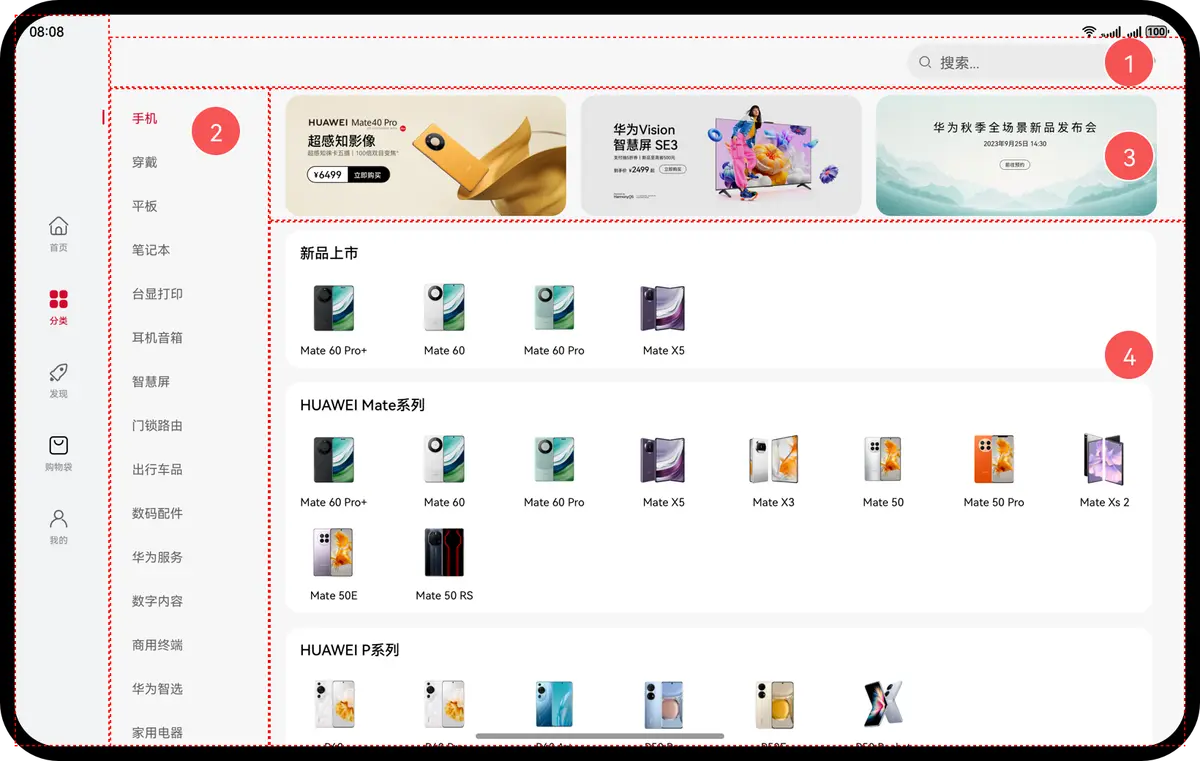Open Mate 60 Pro under 新品上市
1200x761 pixels.
pyautogui.click(x=554, y=320)
